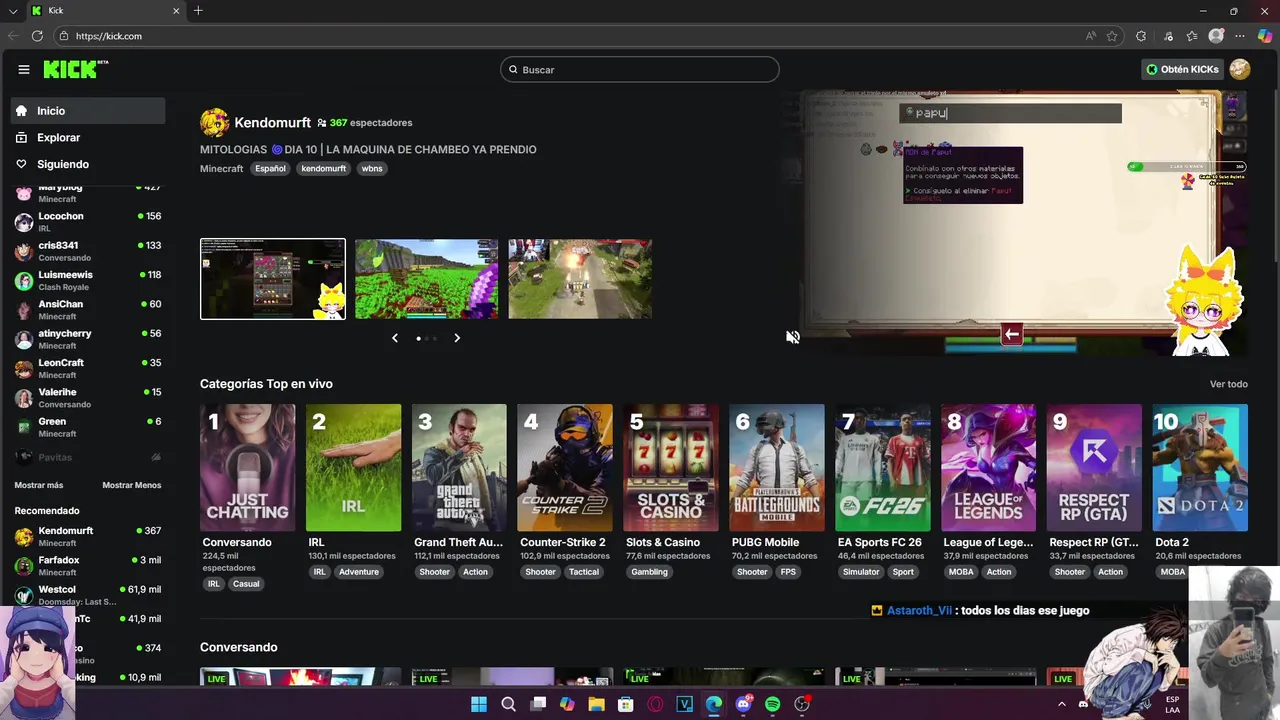Select third carousel stream thumbnail

pyautogui.click(x=580, y=279)
